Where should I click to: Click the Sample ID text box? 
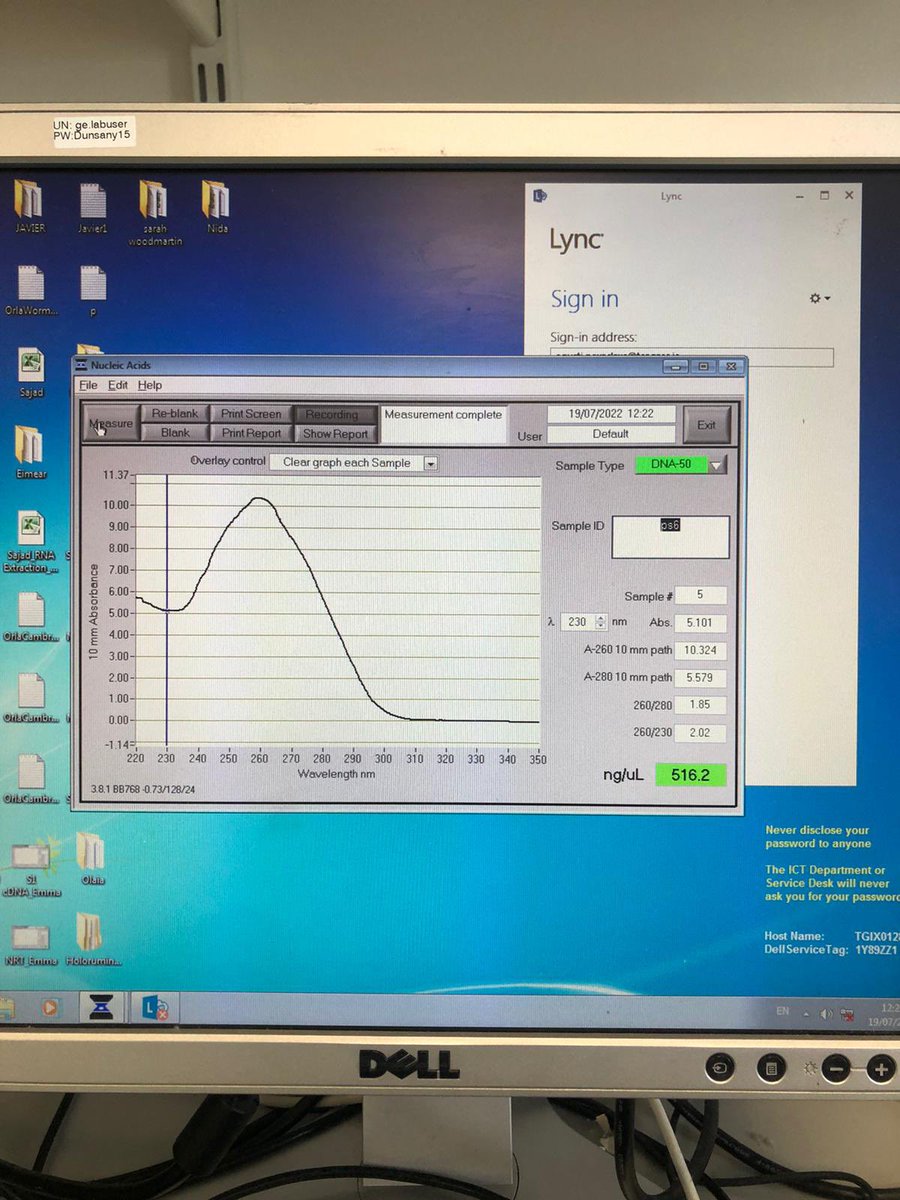670,537
